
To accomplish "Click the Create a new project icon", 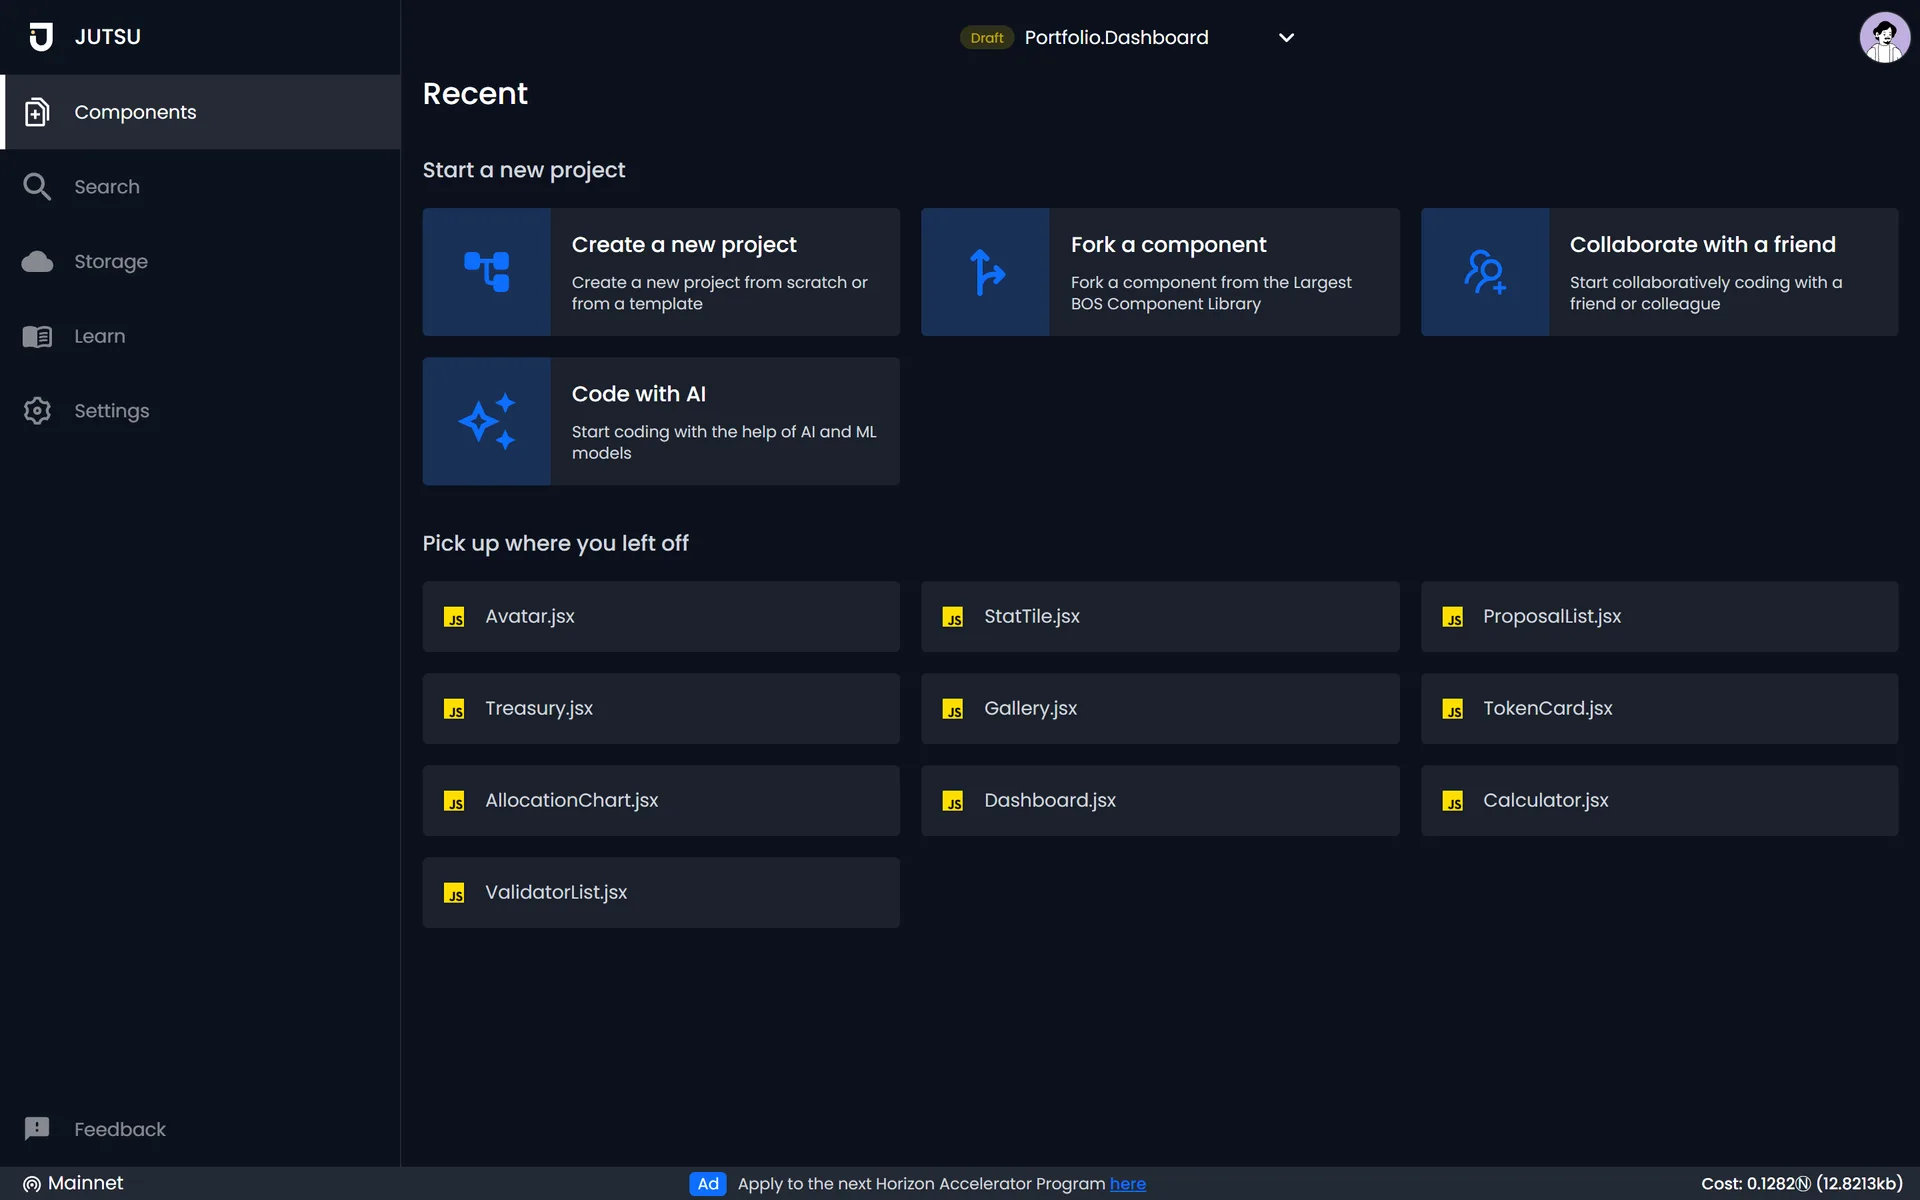I will tap(486, 272).
